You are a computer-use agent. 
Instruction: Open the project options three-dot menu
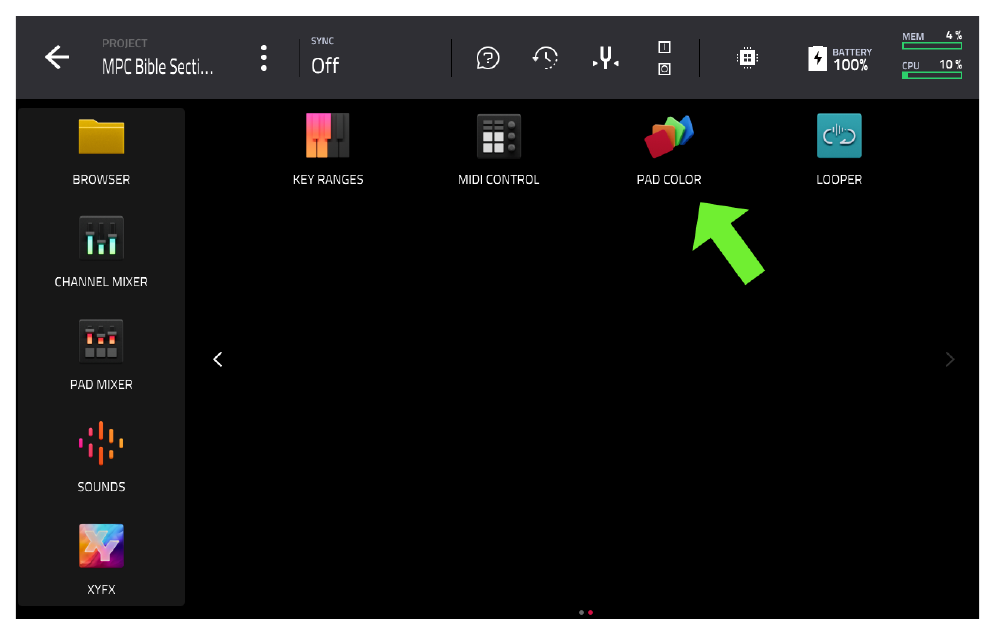click(x=264, y=58)
